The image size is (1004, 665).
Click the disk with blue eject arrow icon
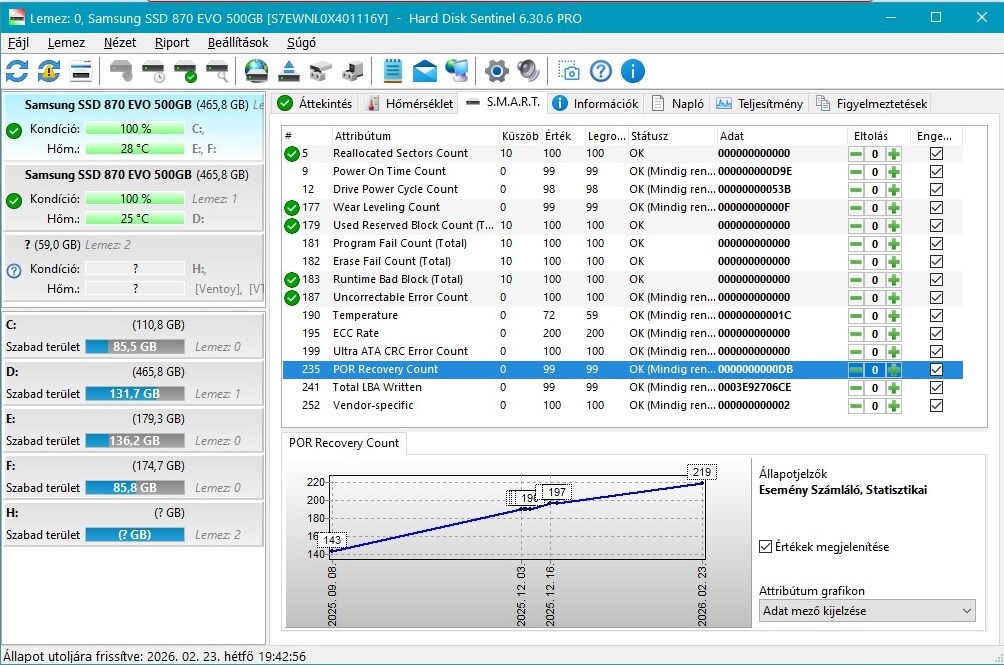pyautogui.click(x=289, y=71)
